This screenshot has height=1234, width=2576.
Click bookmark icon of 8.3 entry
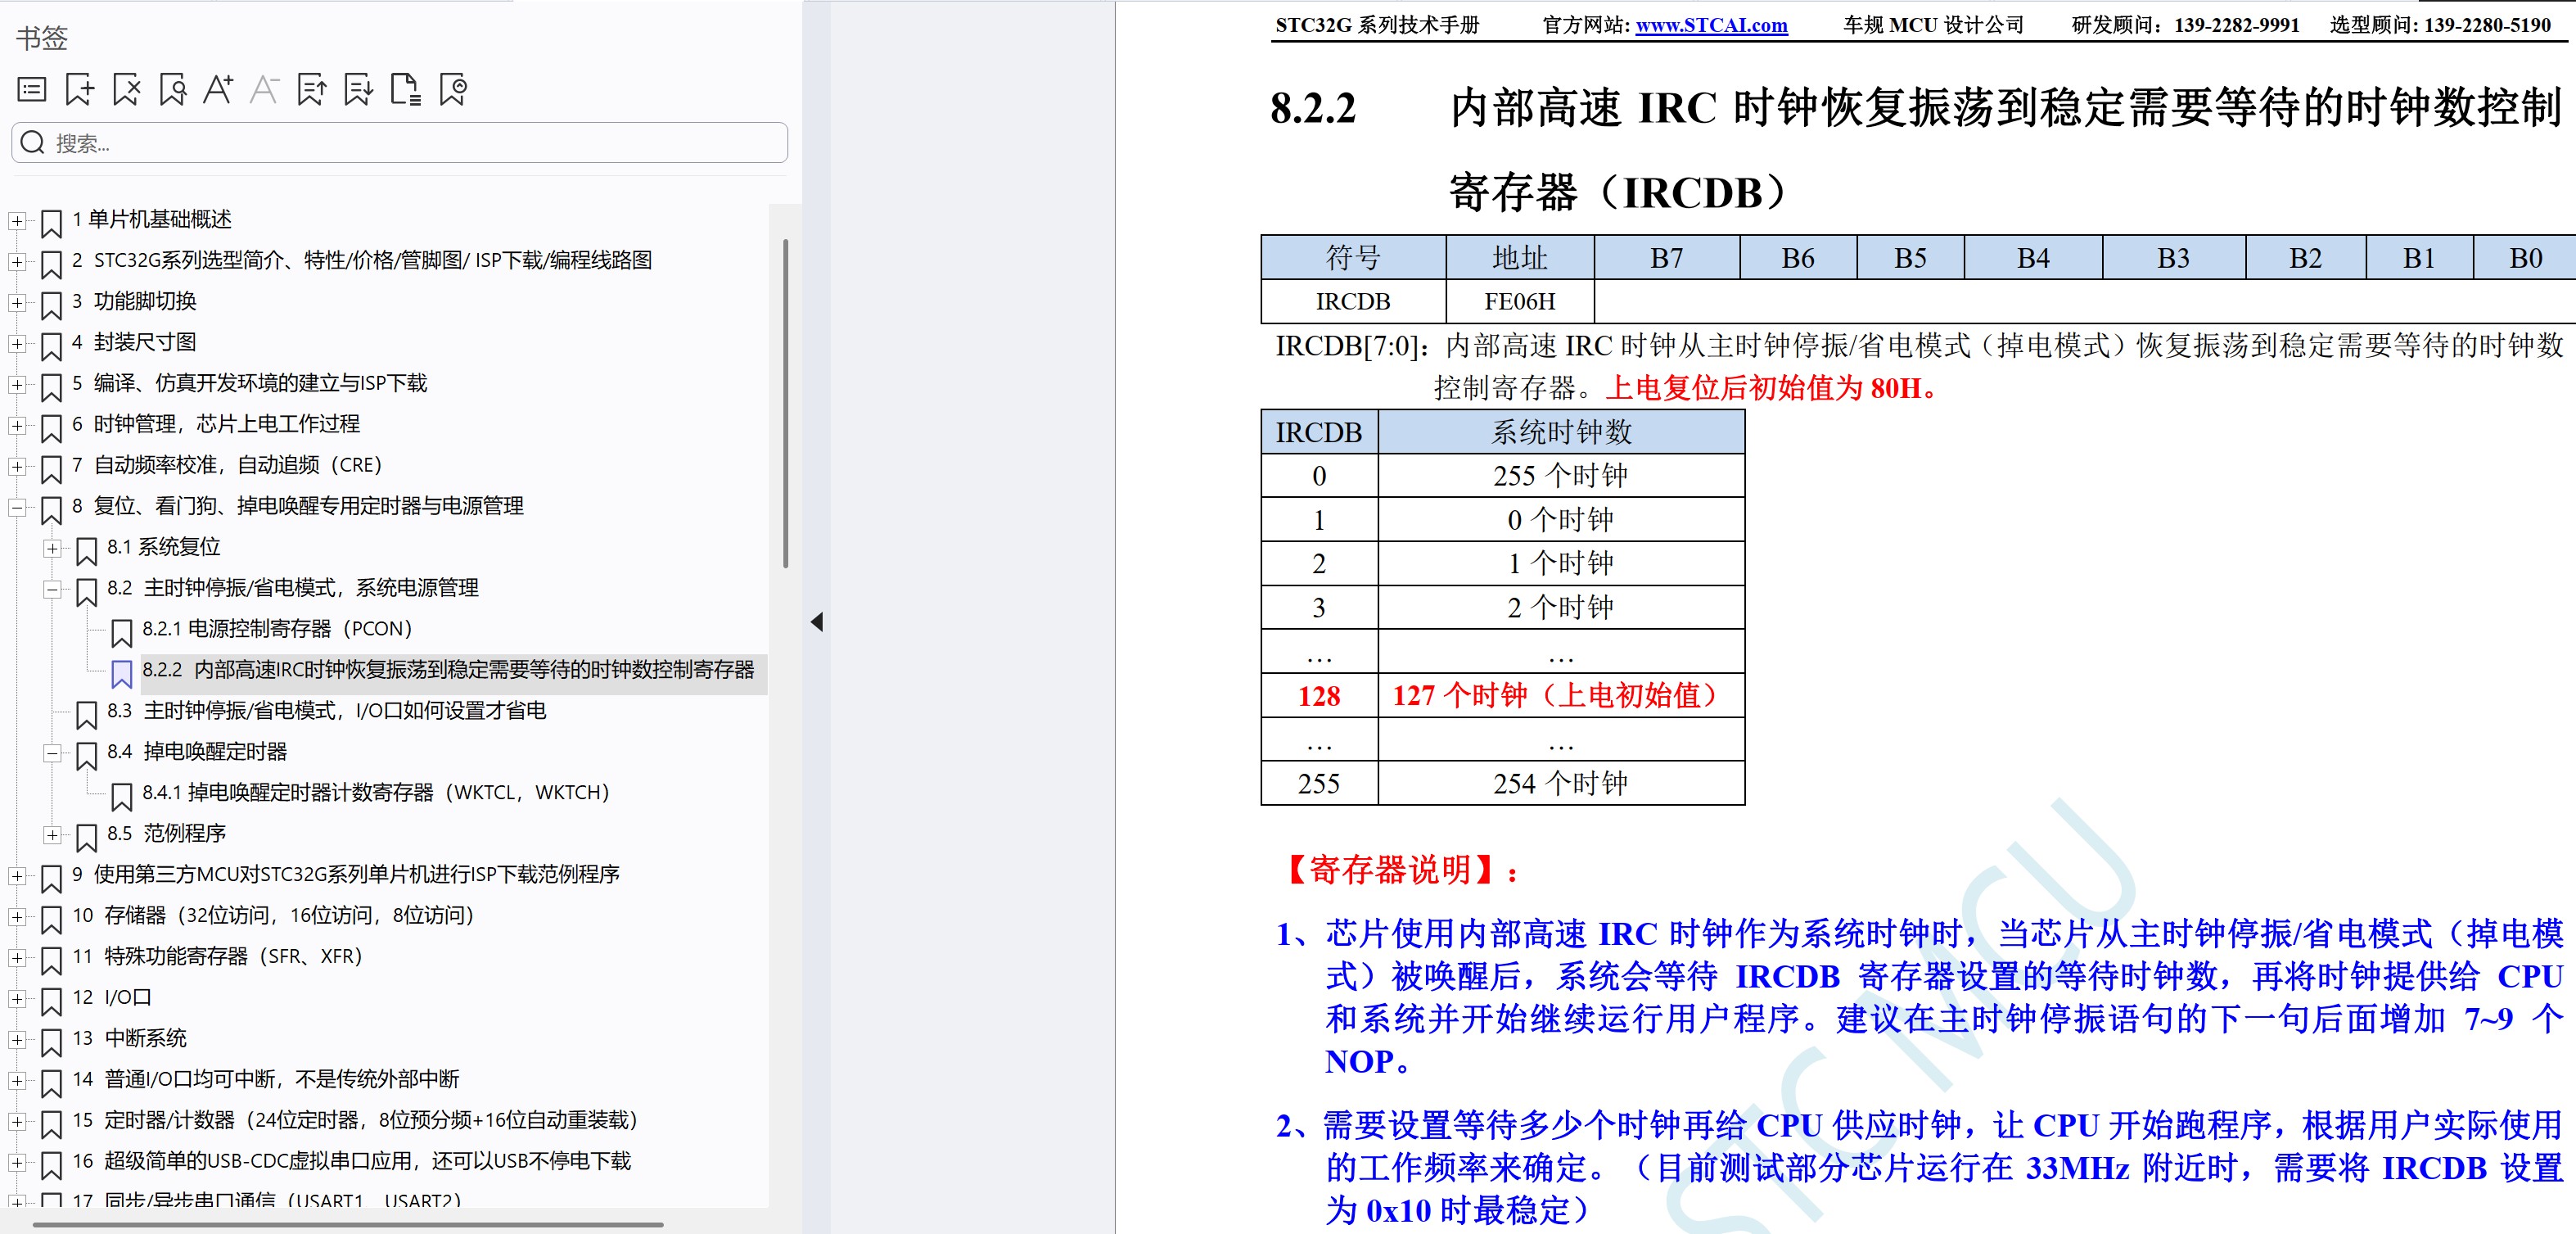tap(86, 714)
